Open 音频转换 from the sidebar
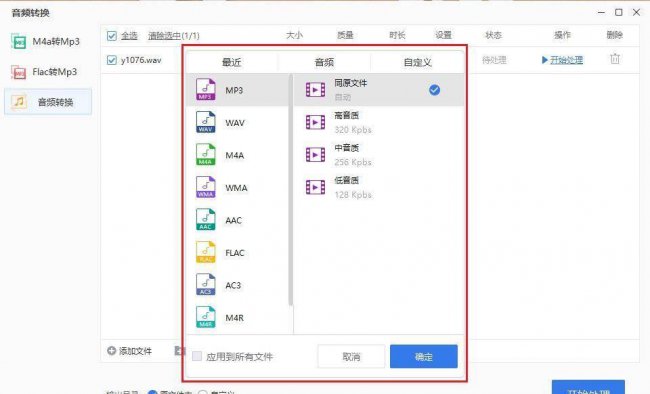This screenshot has width=650, height=394. pyautogui.click(x=48, y=102)
